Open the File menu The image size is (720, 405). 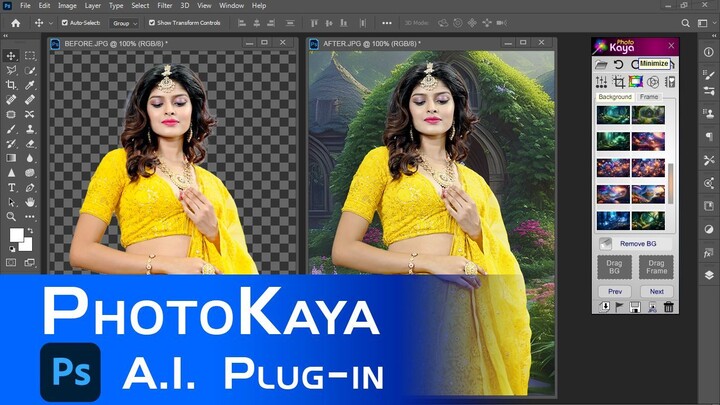click(x=25, y=6)
